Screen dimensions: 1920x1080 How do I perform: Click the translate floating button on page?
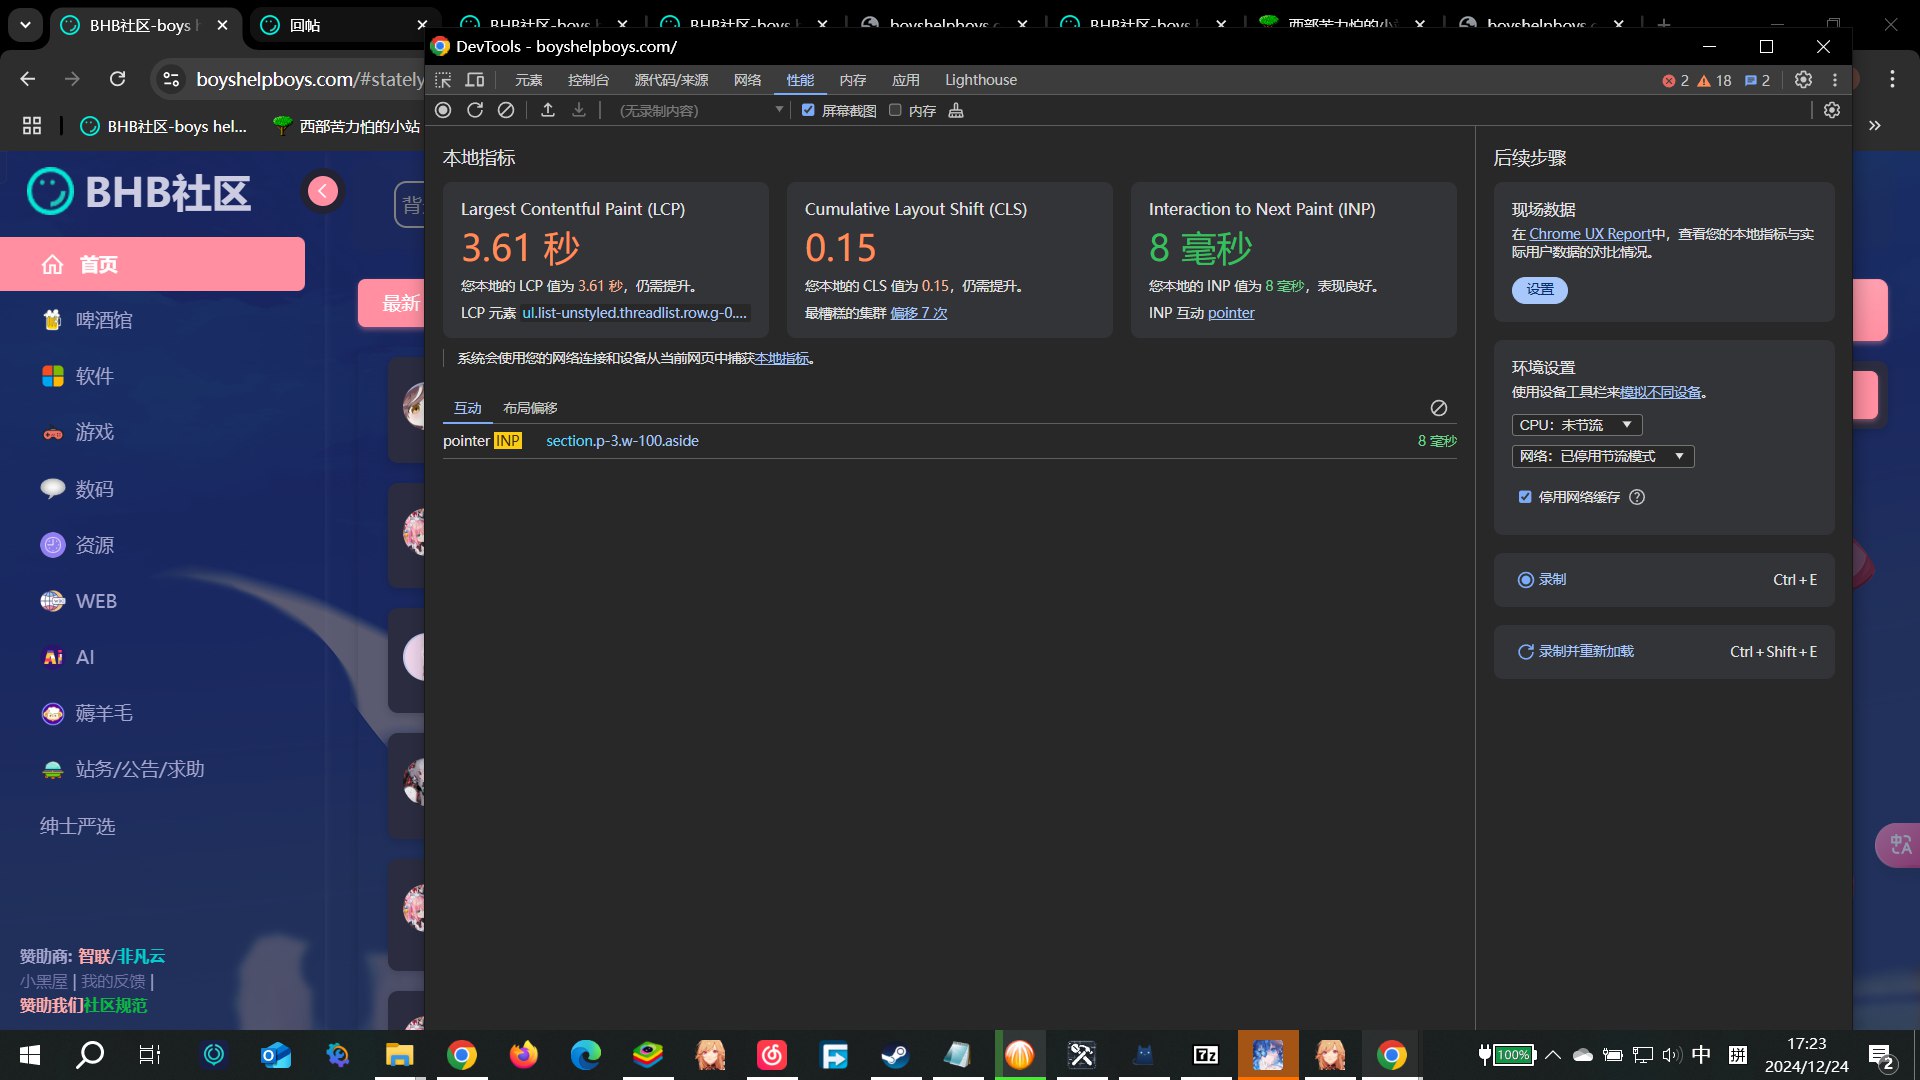1899,846
